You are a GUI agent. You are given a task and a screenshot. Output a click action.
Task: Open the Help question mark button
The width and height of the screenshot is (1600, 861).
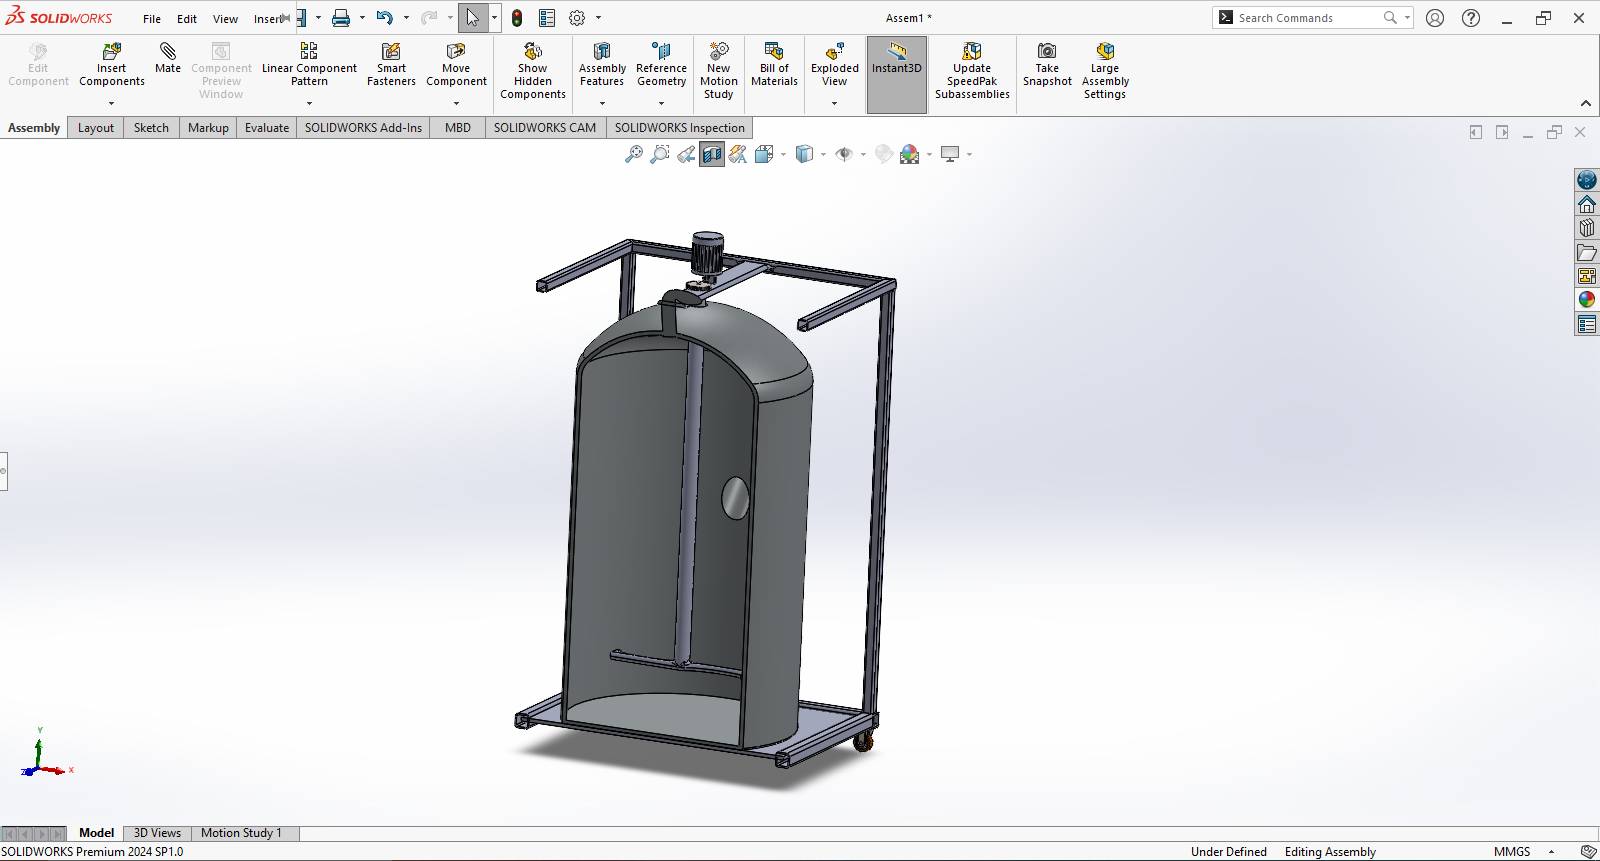tap(1471, 18)
